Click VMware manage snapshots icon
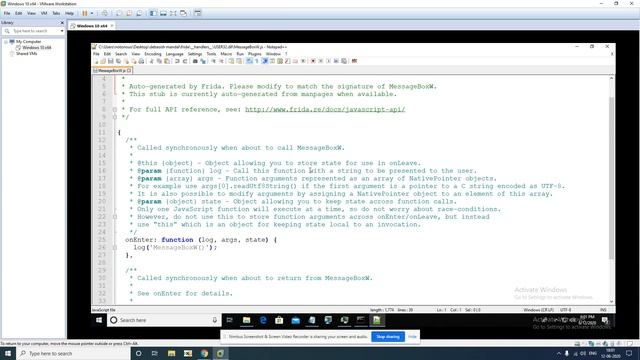The height and width of the screenshot is (360, 640). point(140,13)
